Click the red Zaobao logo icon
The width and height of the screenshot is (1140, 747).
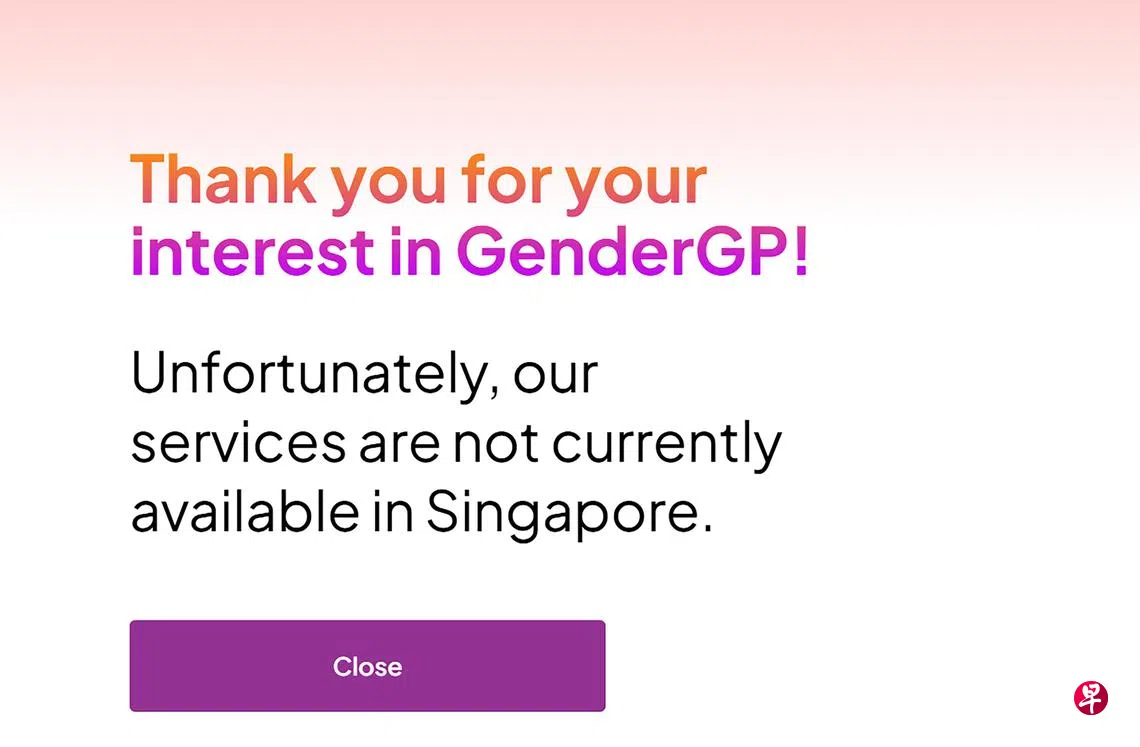click(1090, 698)
